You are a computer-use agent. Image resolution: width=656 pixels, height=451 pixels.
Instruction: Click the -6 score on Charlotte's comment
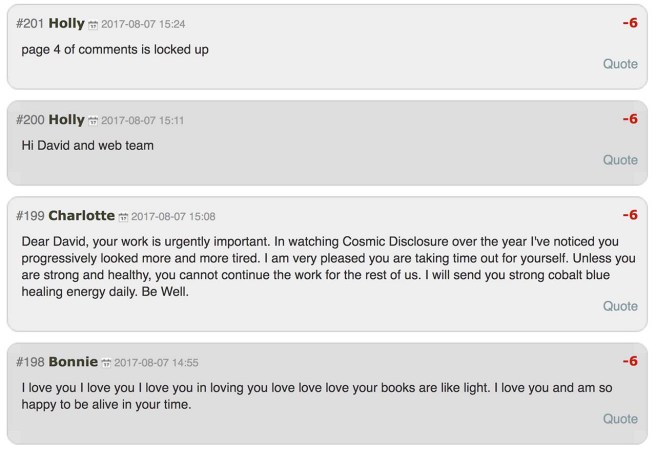[x=630, y=215]
